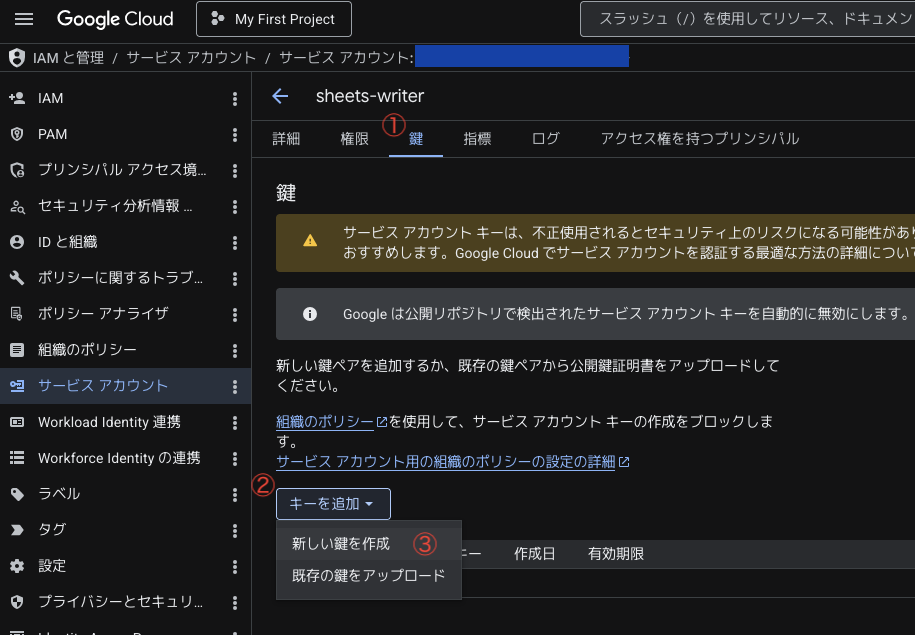Open three-dot menu next to IAM
This screenshot has height=635, width=915.
(235, 99)
